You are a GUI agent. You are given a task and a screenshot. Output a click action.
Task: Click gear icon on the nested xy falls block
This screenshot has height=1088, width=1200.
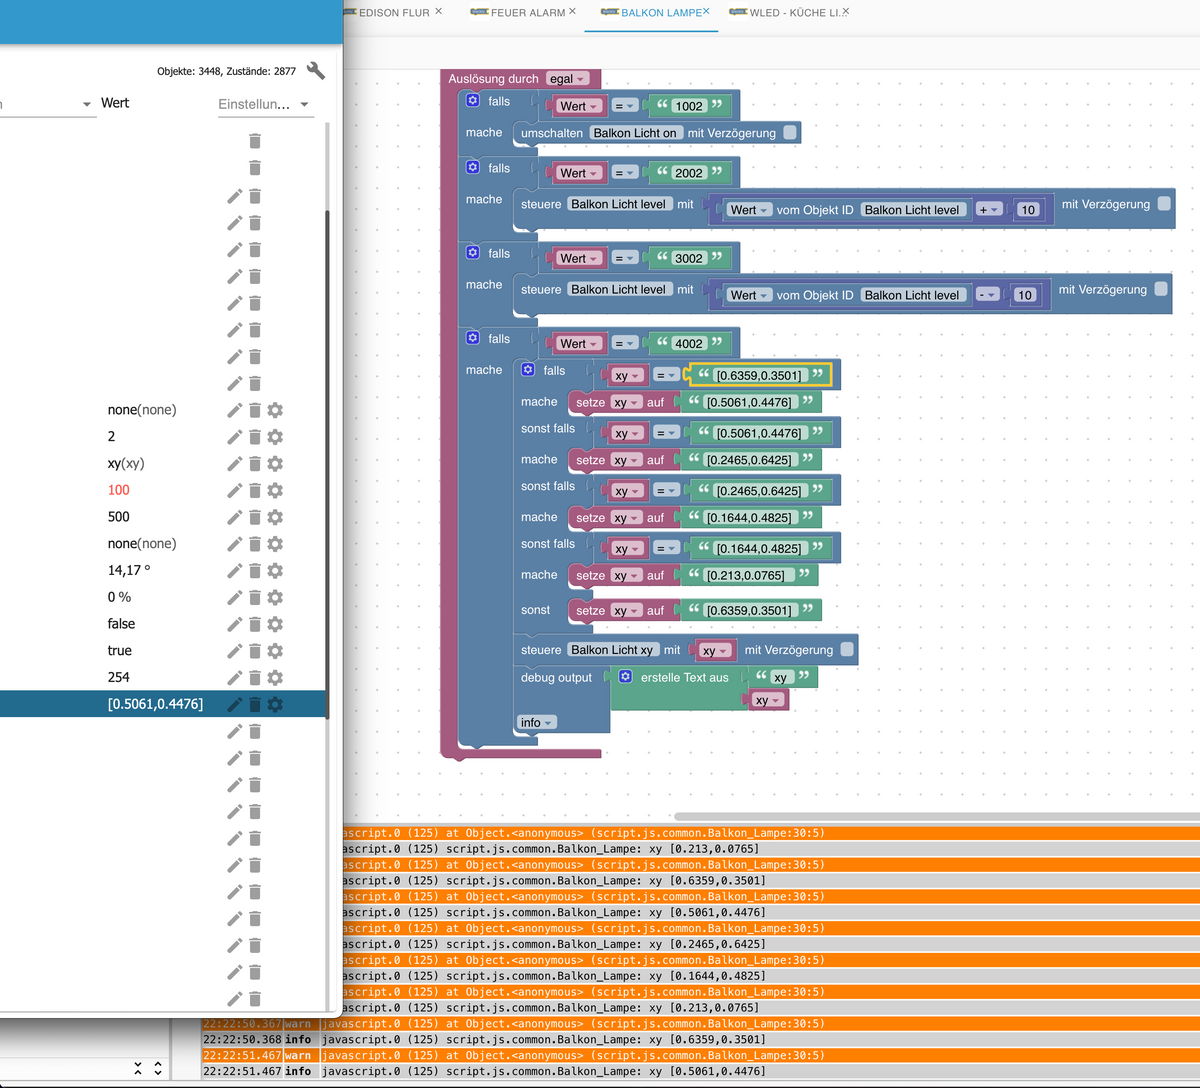[528, 370]
